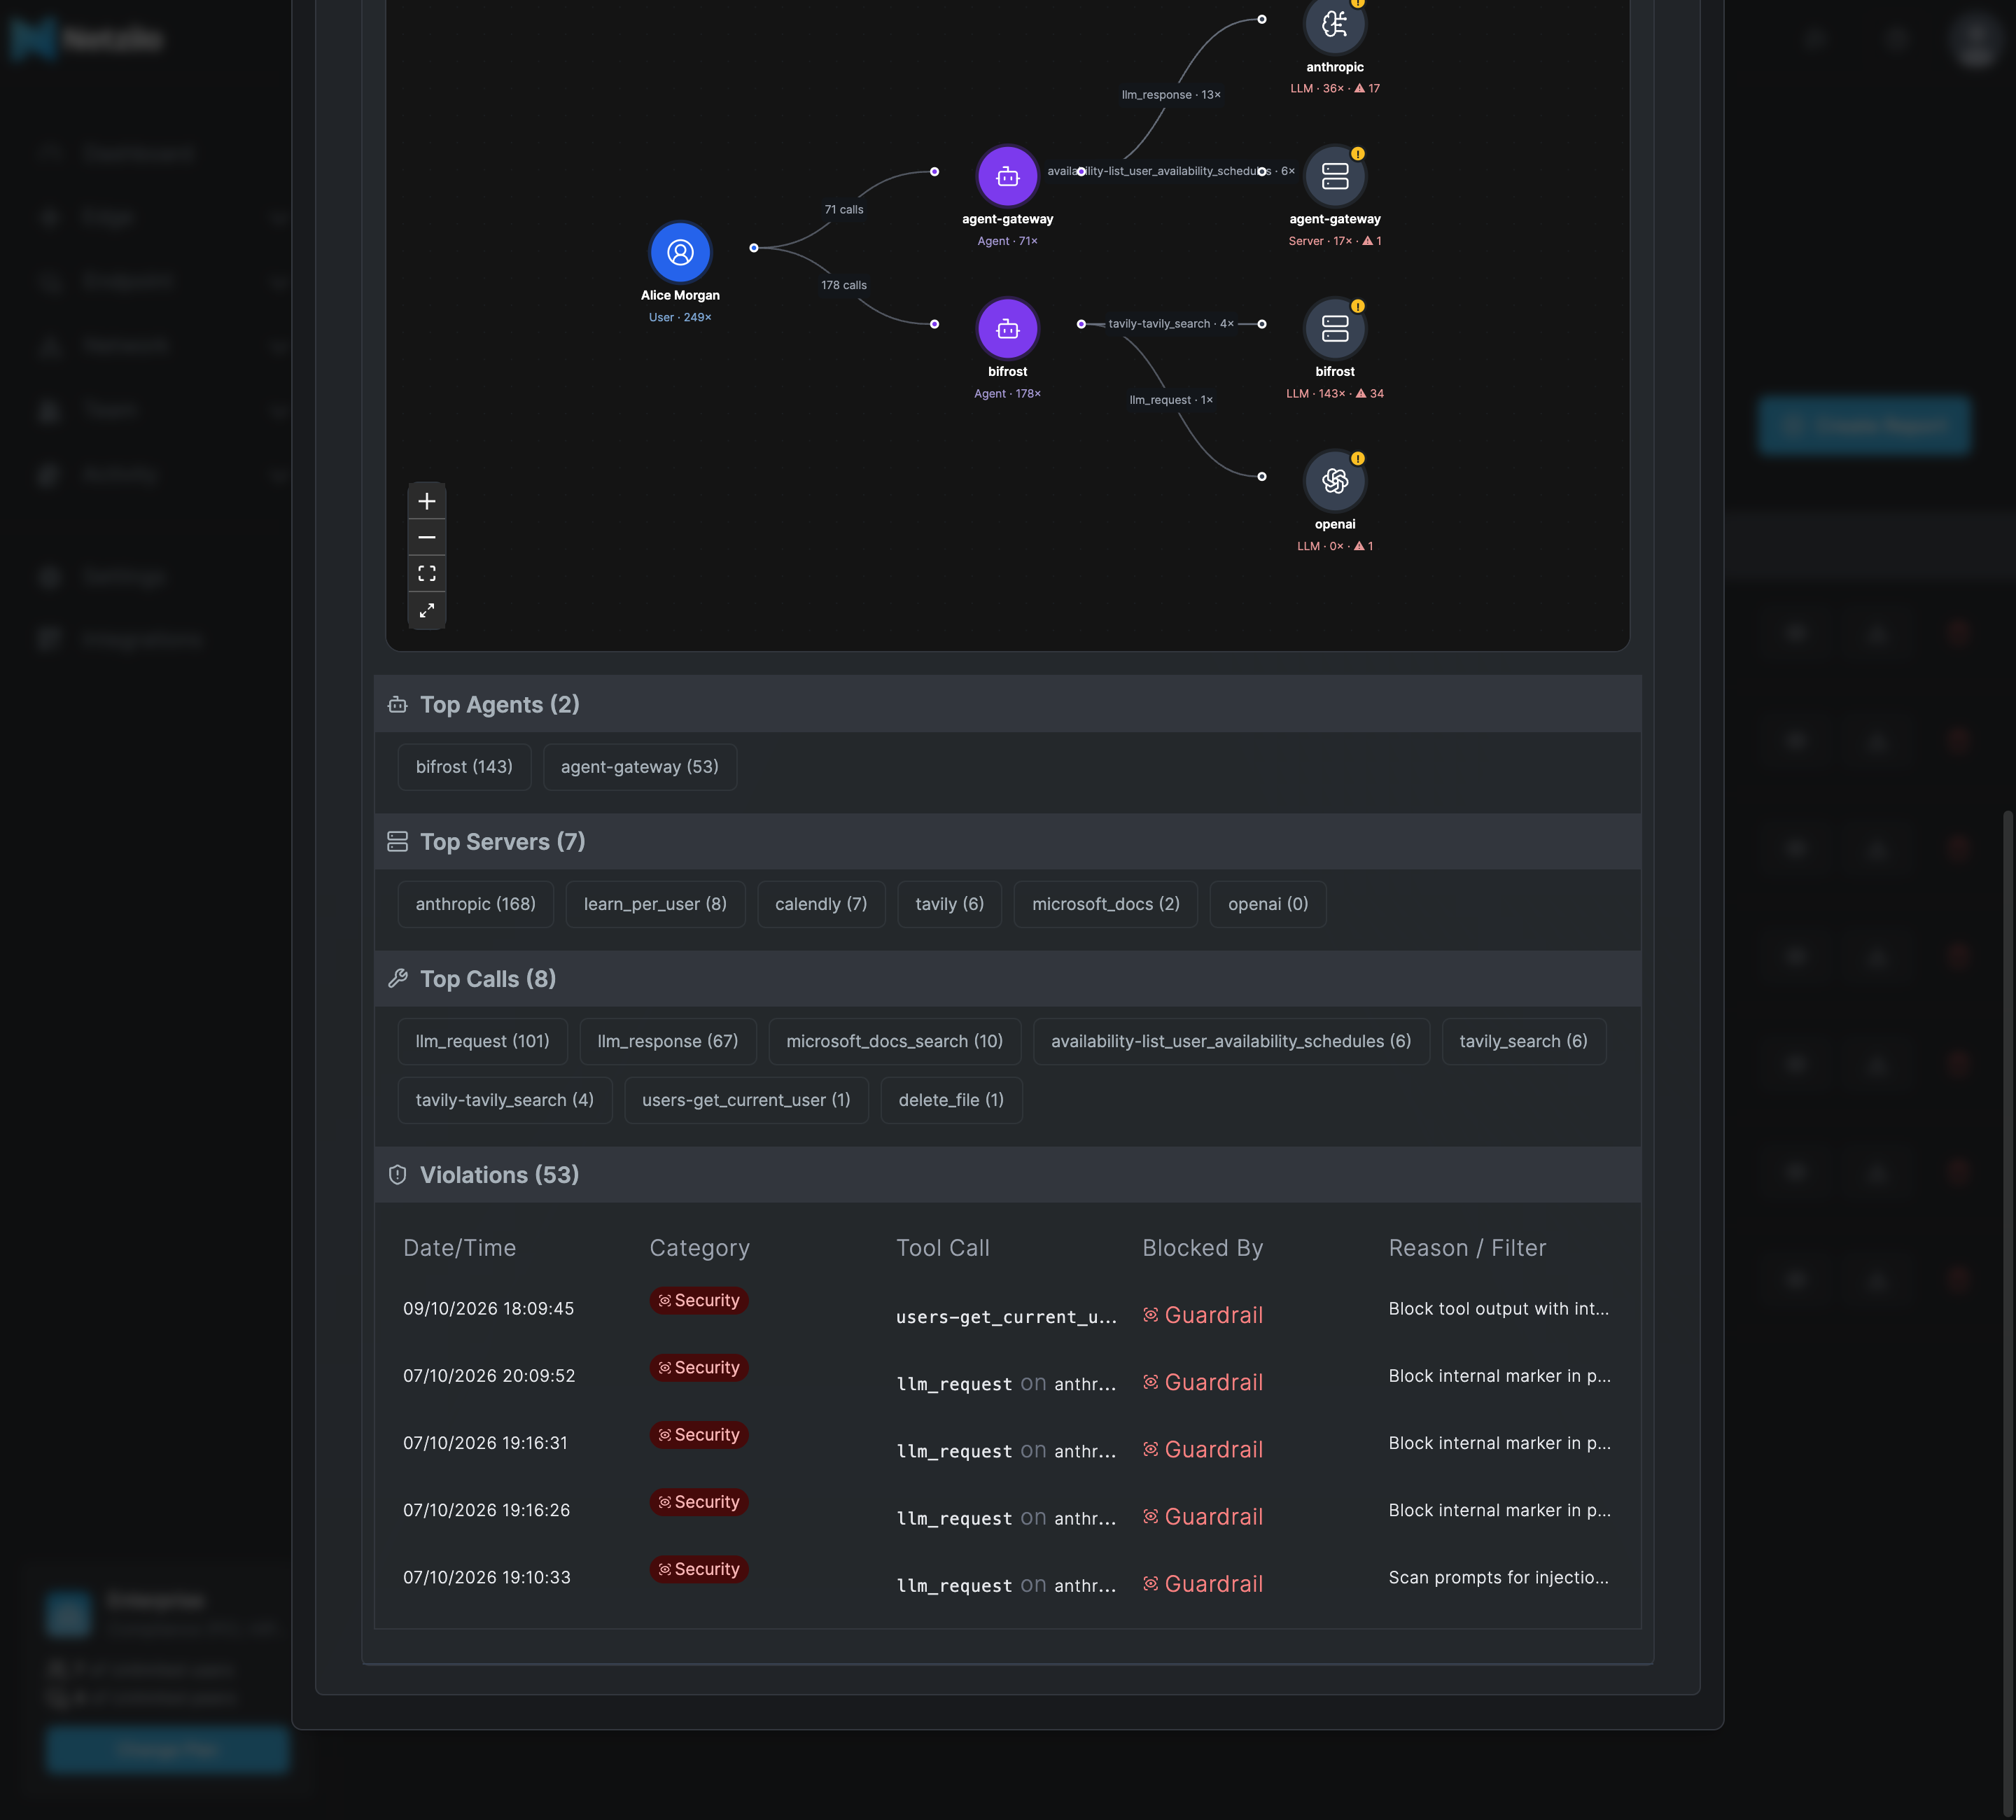Select the users-get_current_user (1) call chip

(x=747, y=1100)
